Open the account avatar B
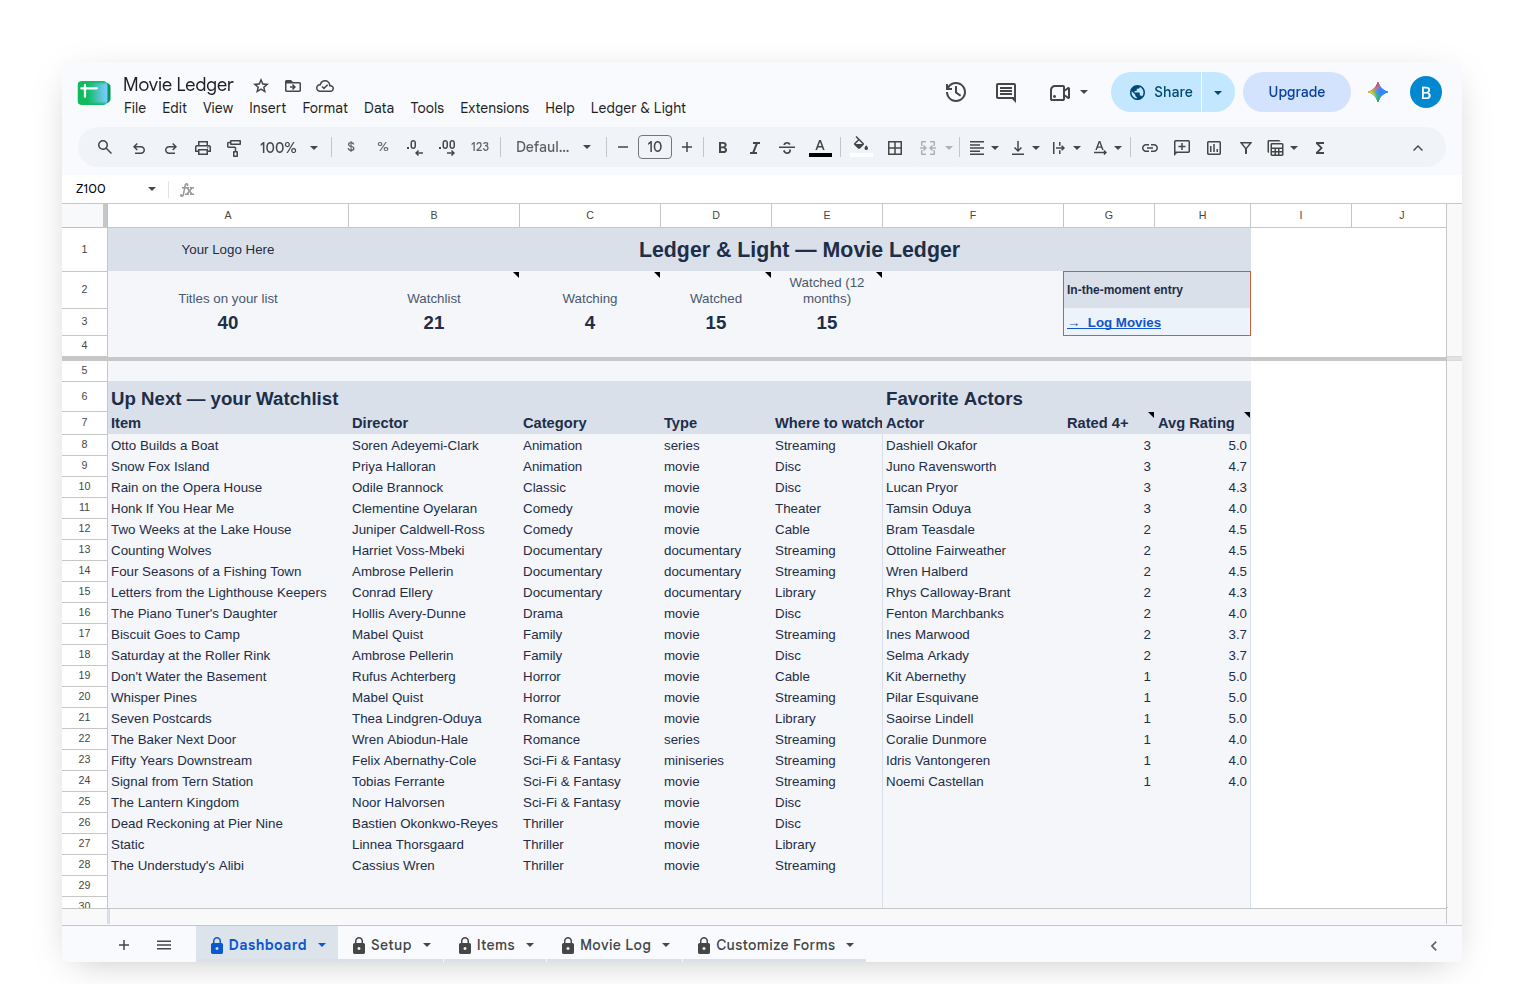This screenshot has width=1524, height=984. coord(1426,92)
